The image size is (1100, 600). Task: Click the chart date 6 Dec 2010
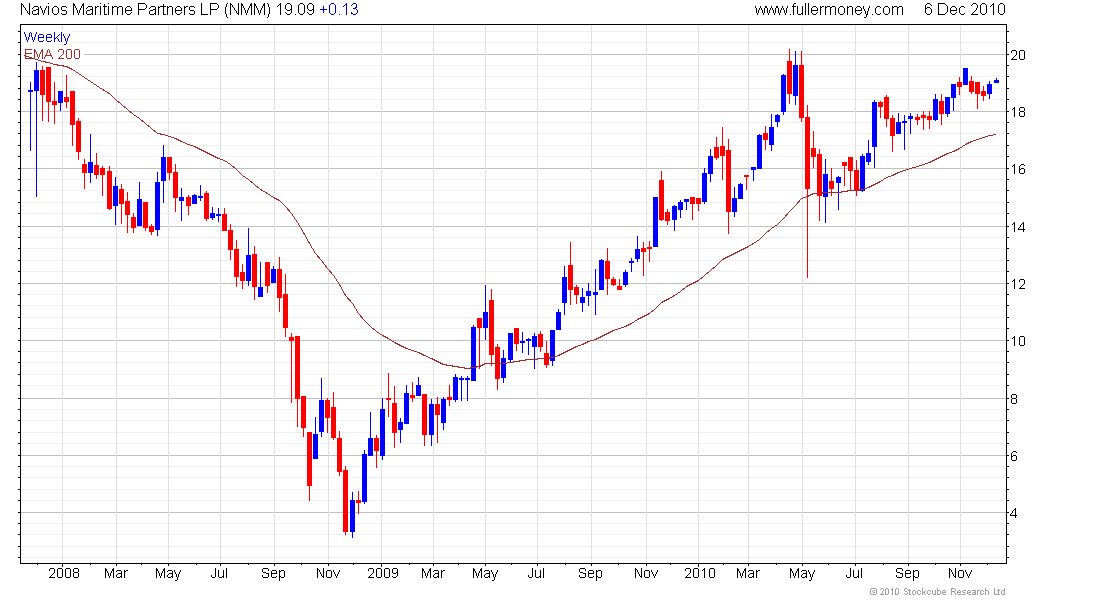pyautogui.click(x=965, y=10)
